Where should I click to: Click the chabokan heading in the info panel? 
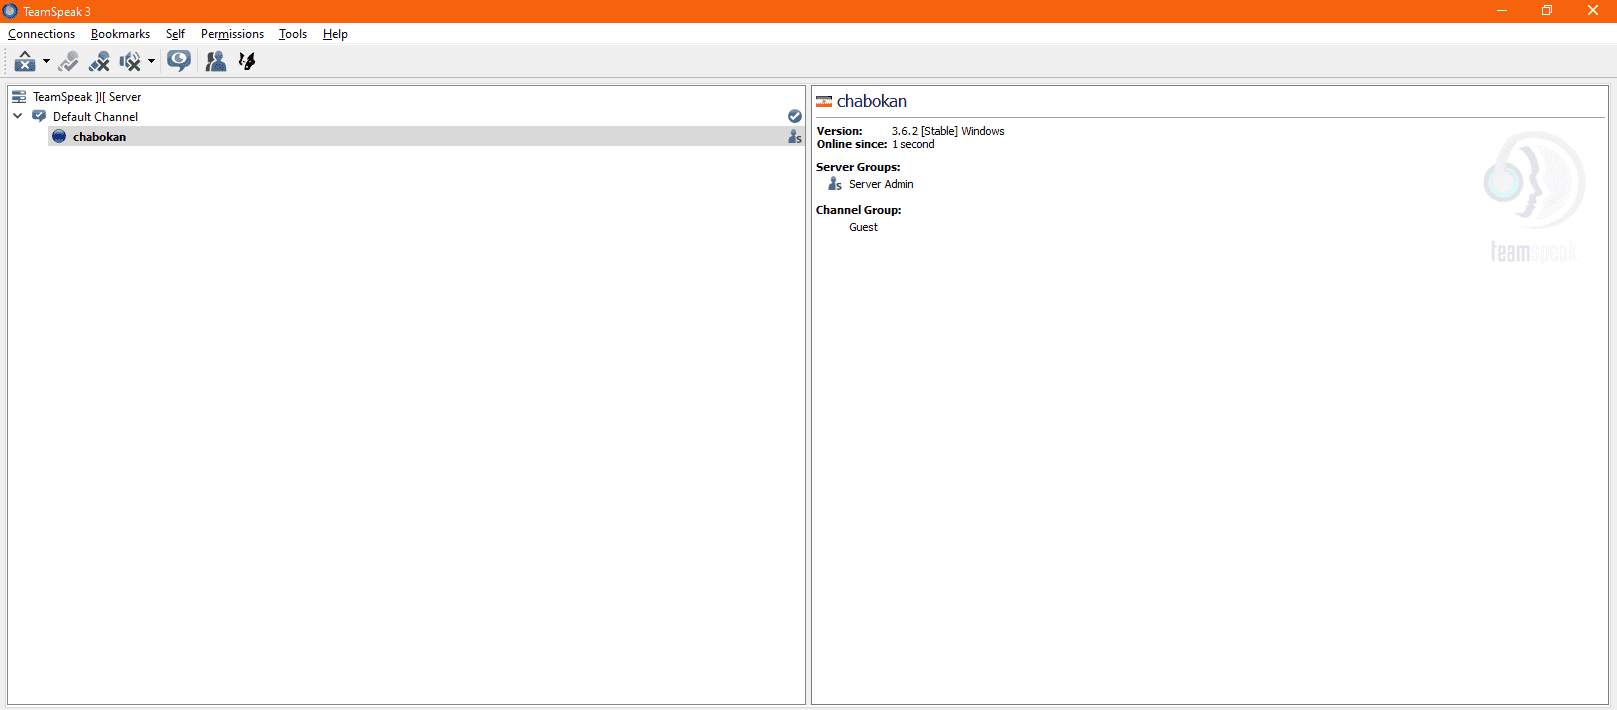(872, 102)
